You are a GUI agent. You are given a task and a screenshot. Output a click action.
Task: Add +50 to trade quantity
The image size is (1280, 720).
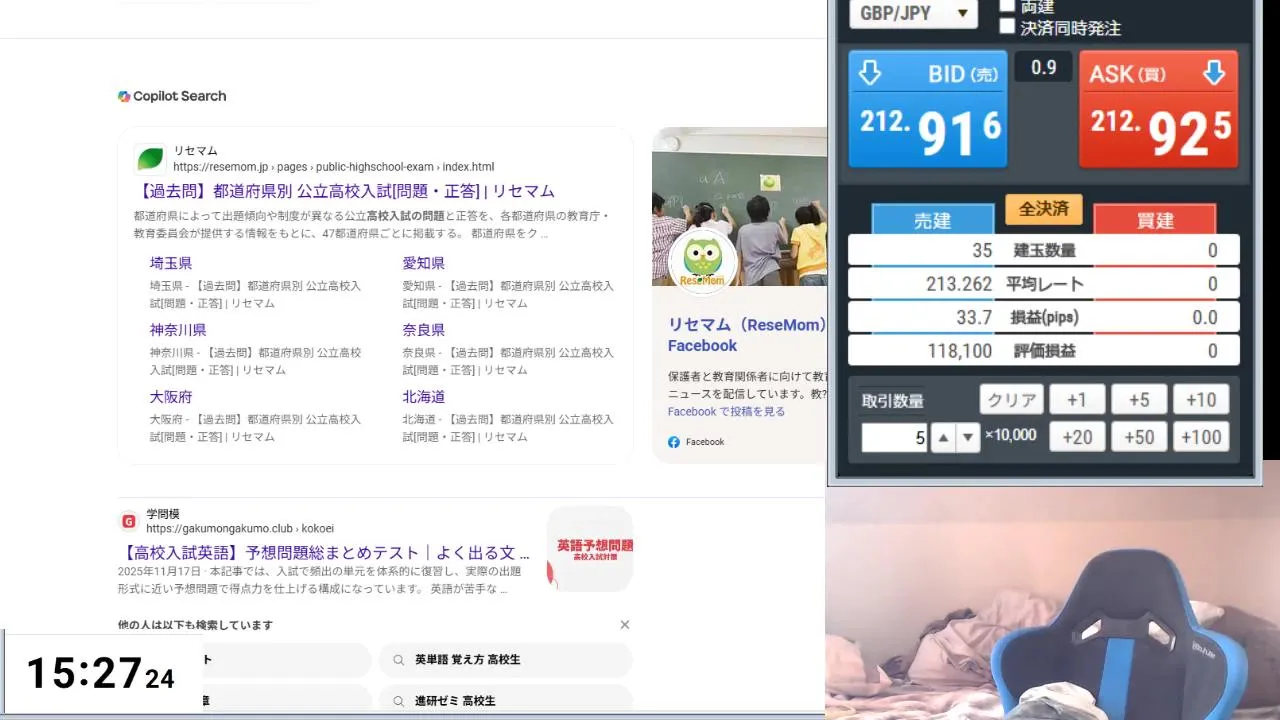pos(1139,437)
